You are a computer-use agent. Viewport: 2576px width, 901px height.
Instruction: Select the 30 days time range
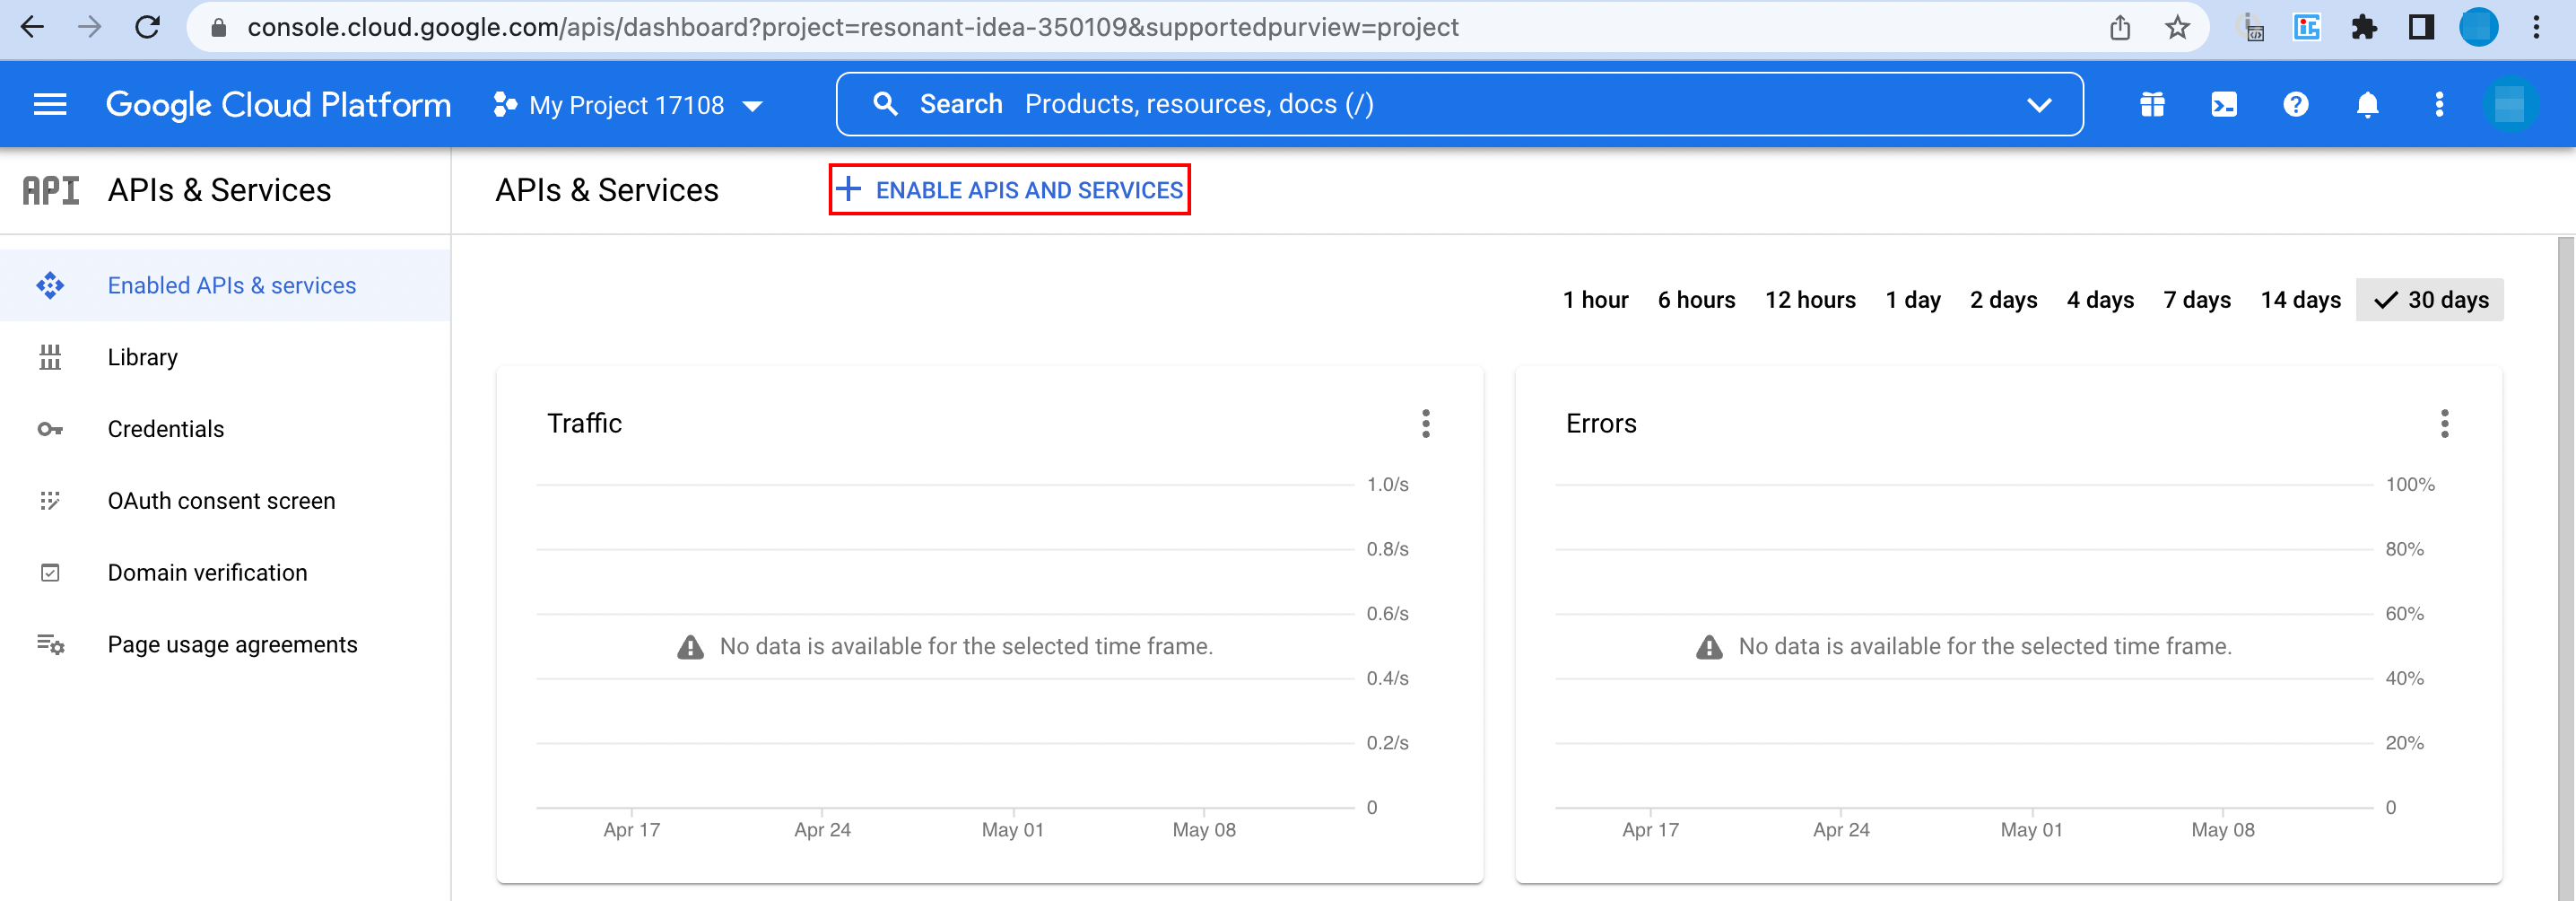point(2430,300)
